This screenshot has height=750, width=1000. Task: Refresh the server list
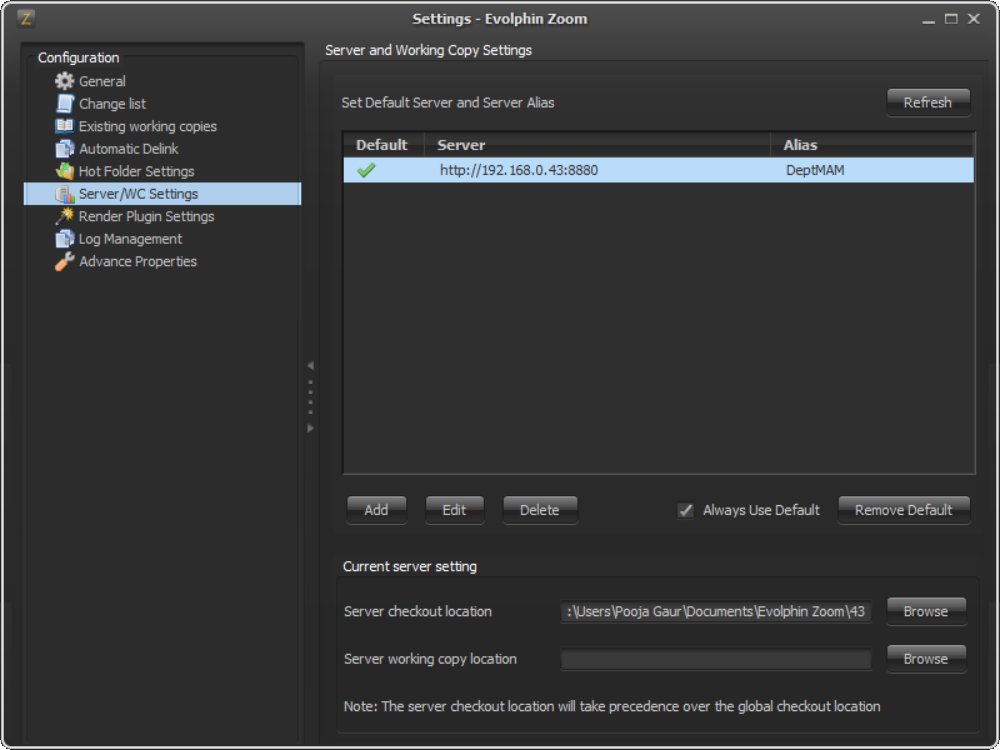(928, 102)
